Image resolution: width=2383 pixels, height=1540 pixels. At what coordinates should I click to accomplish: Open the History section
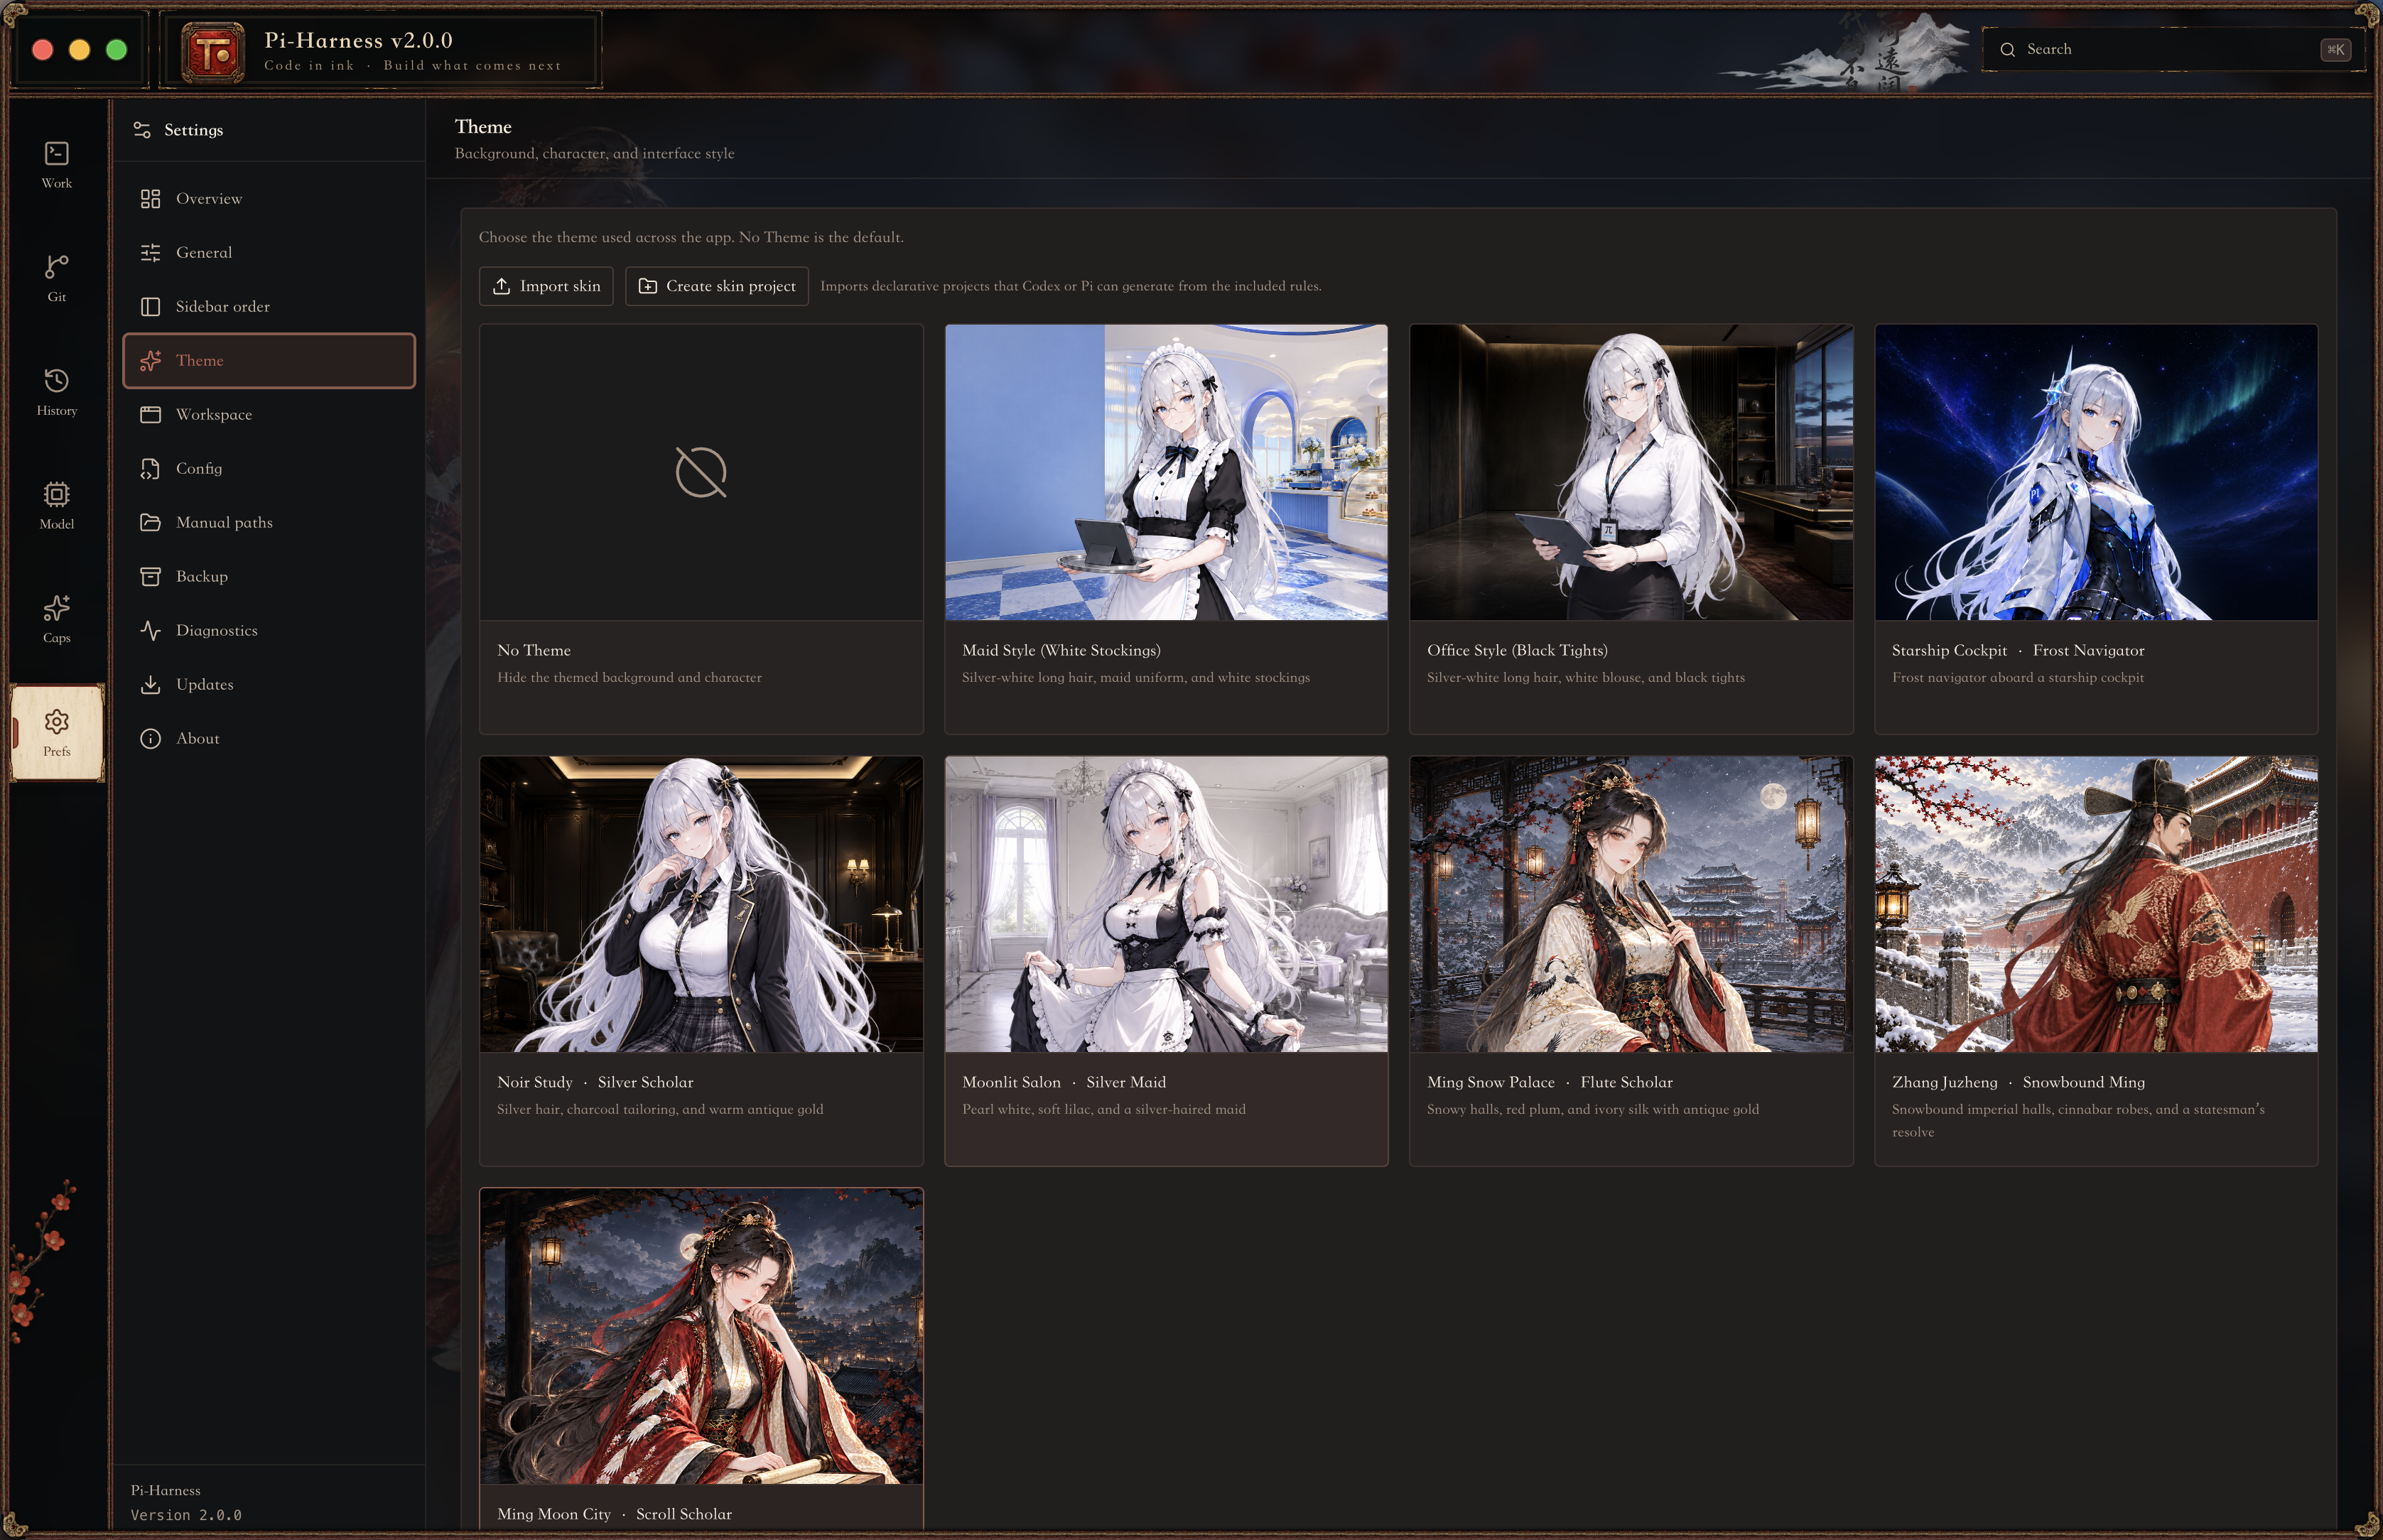click(57, 392)
